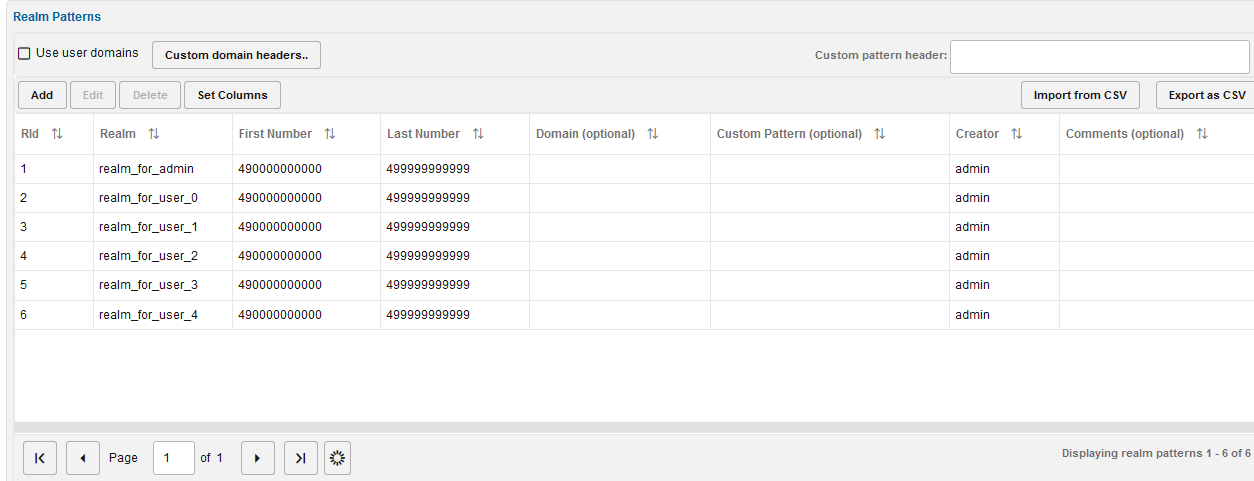Sort by Last Number column icon

(x=478, y=134)
